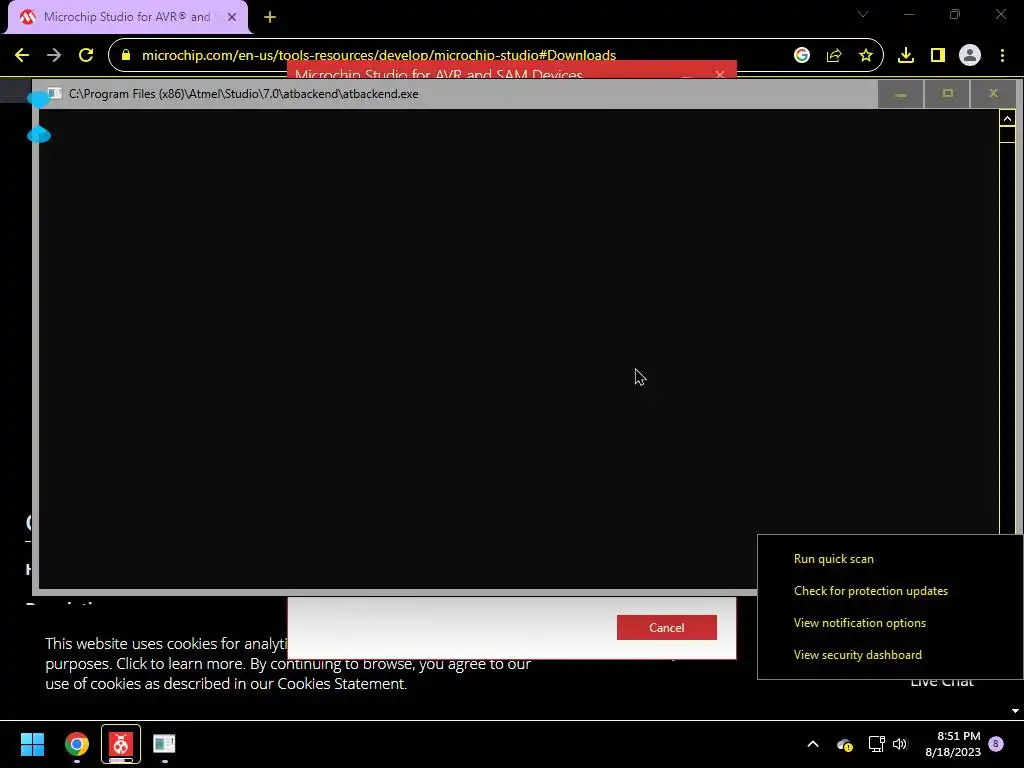Open OneDrive warning tray icon
This screenshot has width=1024, height=768.
[845, 744]
